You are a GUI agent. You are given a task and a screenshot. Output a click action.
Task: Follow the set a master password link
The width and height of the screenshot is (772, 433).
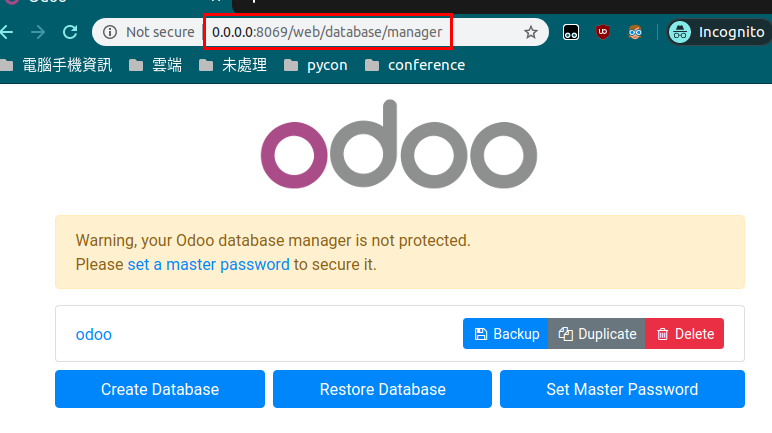pos(208,265)
